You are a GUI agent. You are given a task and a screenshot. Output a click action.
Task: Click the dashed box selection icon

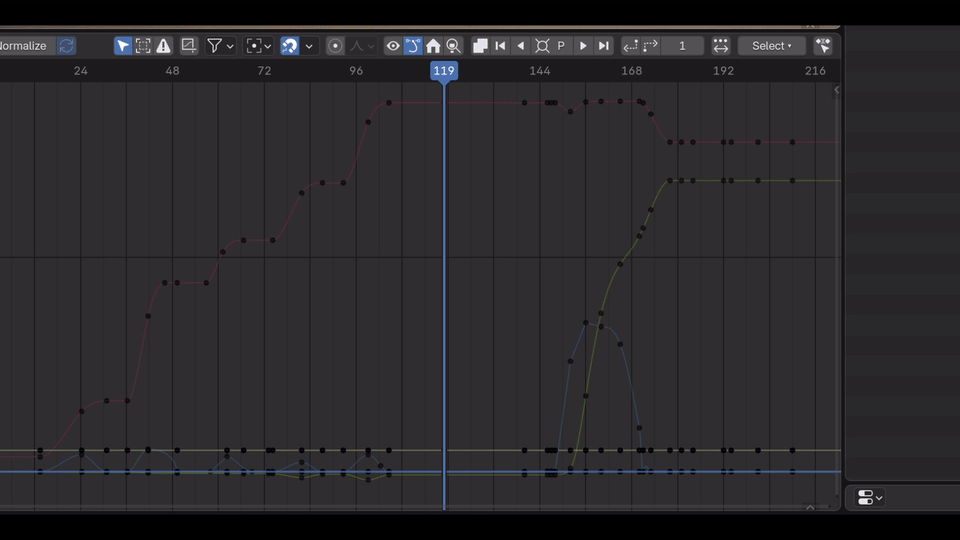(143, 46)
